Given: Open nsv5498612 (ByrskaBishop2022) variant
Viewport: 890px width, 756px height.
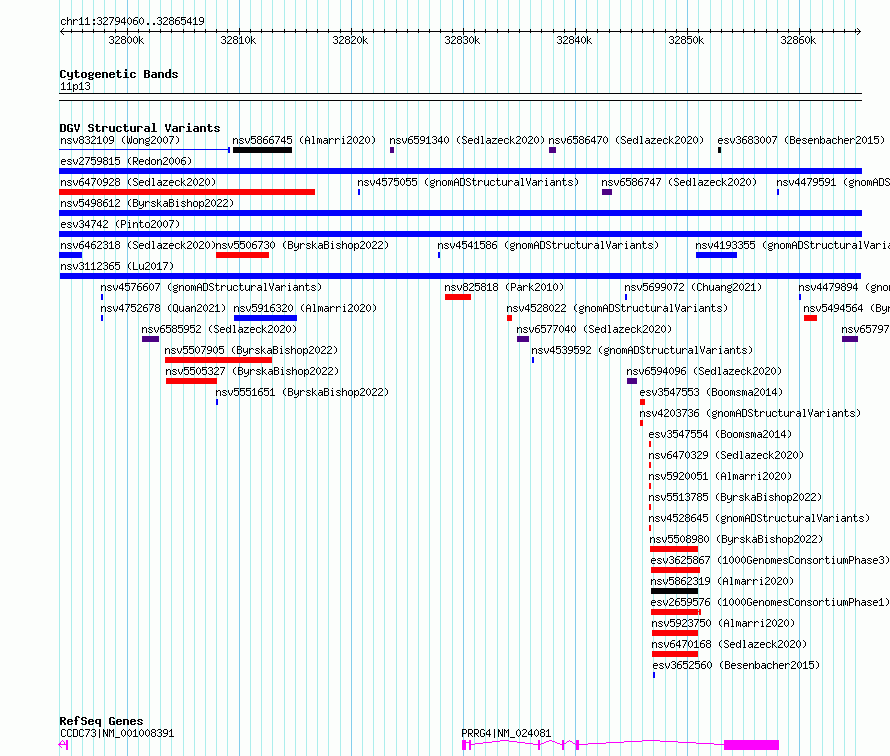Looking at the screenshot, I should point(147,203).
